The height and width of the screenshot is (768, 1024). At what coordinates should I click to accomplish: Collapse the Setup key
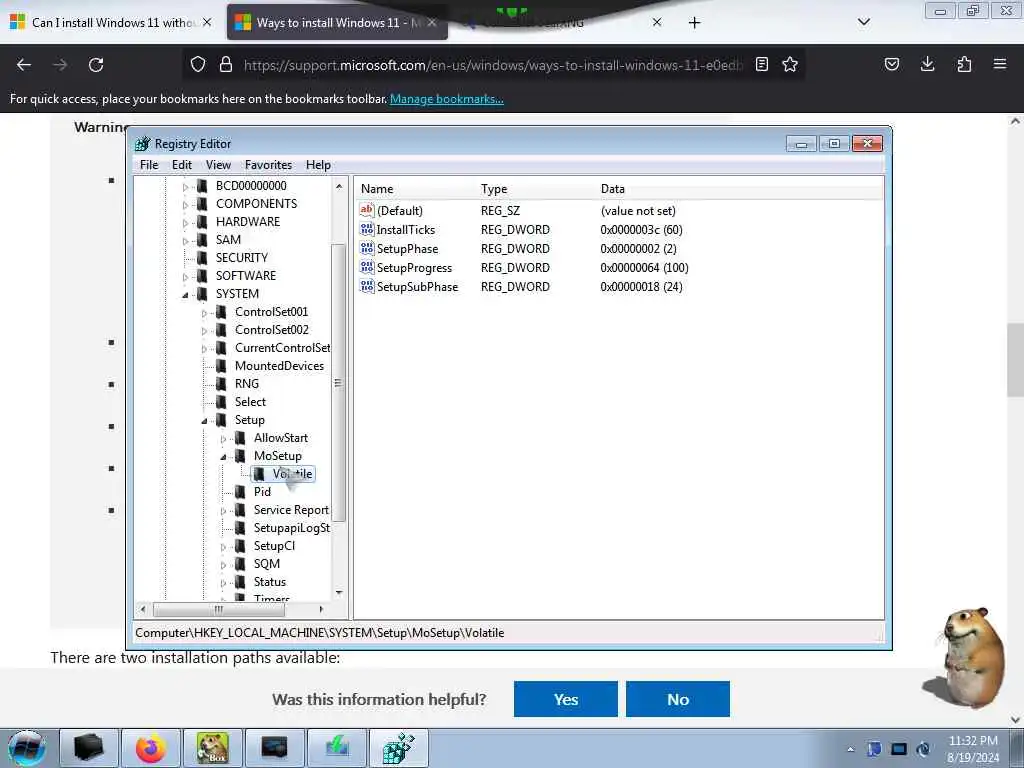coord(204,421)
